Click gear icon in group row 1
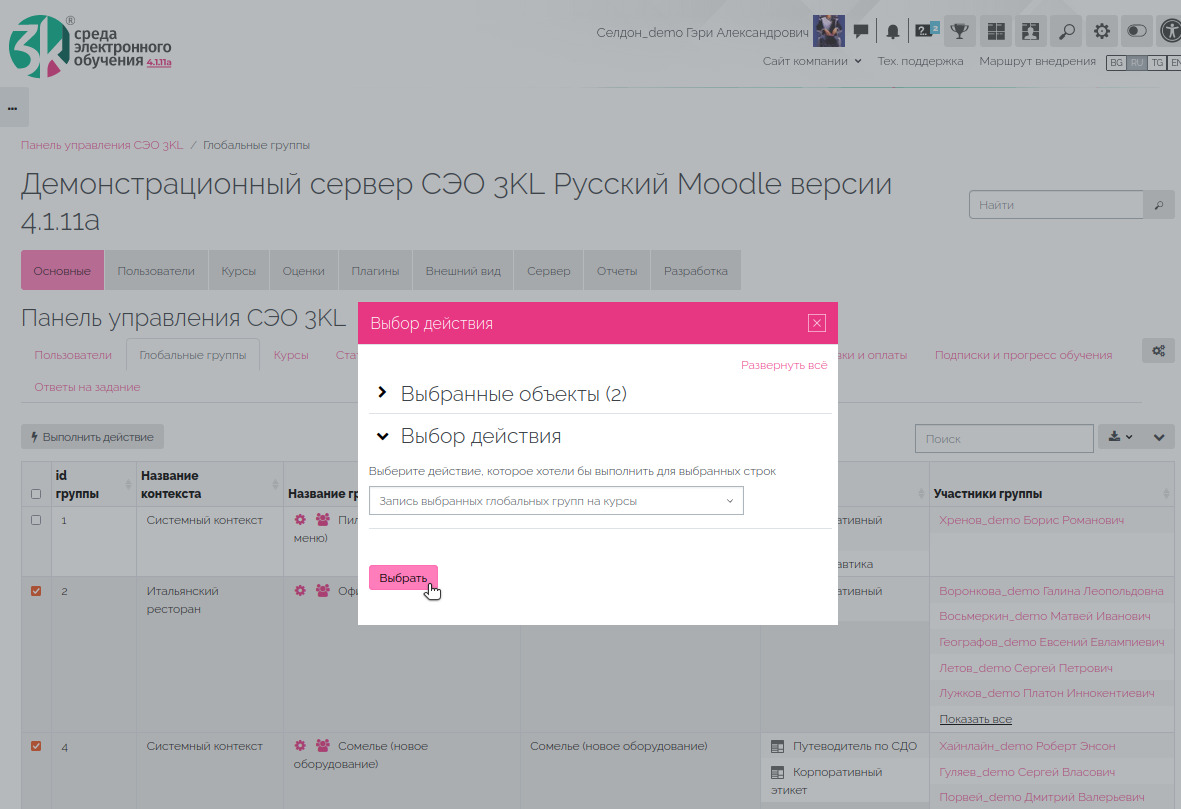The image size is (1181, 809). tap(300, 520)
